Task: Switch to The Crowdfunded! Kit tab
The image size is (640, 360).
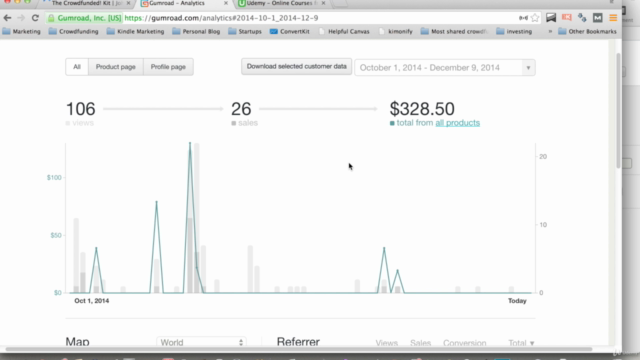Action: (x=86, y=3)
